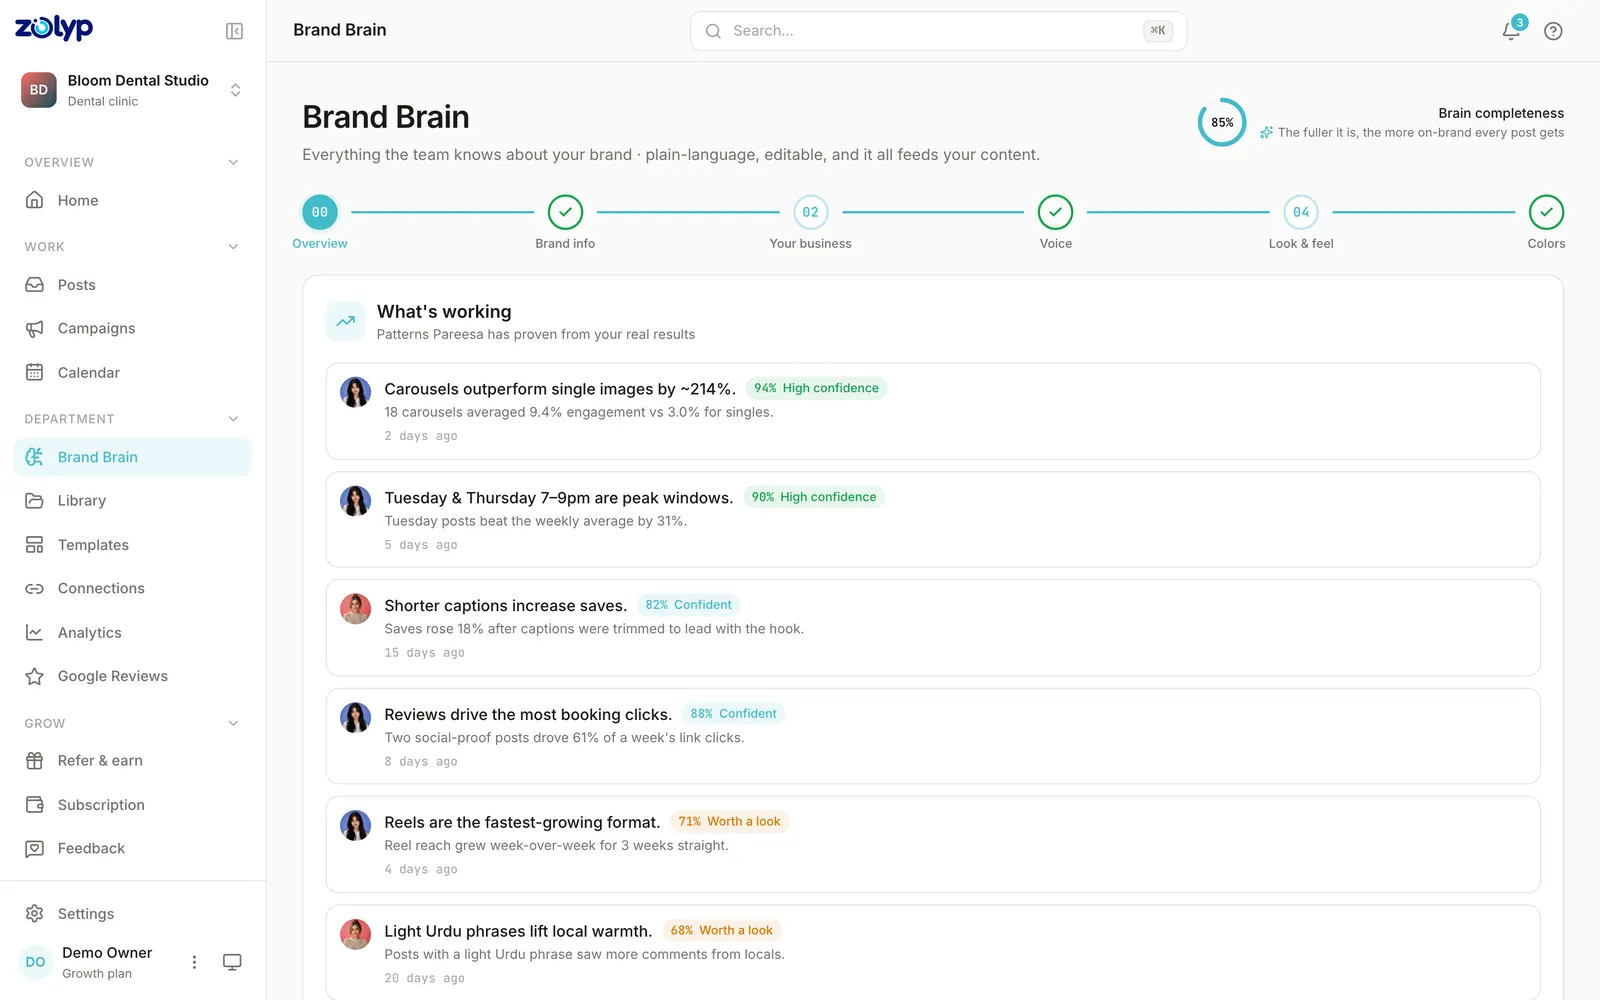Image resolution: width=1600 pixels, height=1000 pixels.
Task: Open the Bloom Dental Studio workspace switcher
Action: [133, 90]
